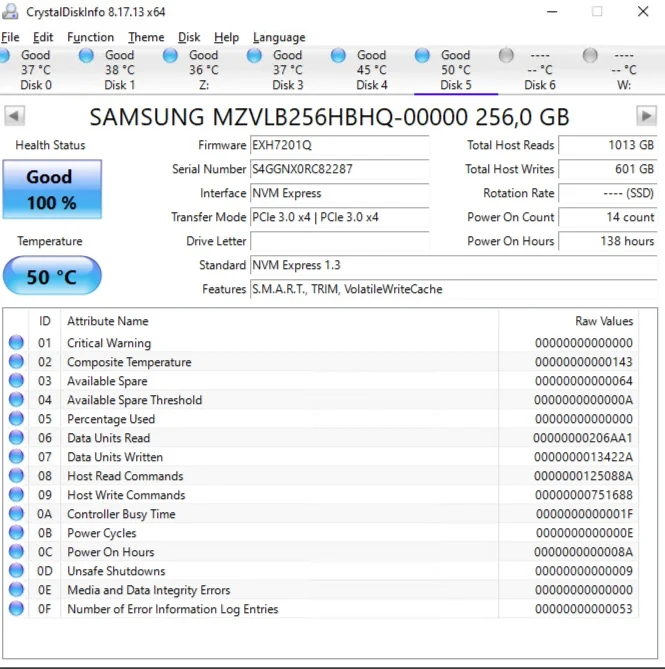Click the empty Drive Letter field
Image resolution: width=665 pixels, height=669 pixels.
tap(340, 241)
